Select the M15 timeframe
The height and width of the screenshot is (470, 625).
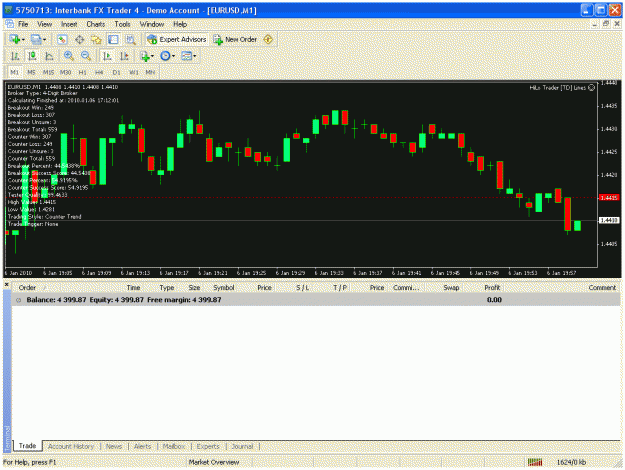coord(48,73)
